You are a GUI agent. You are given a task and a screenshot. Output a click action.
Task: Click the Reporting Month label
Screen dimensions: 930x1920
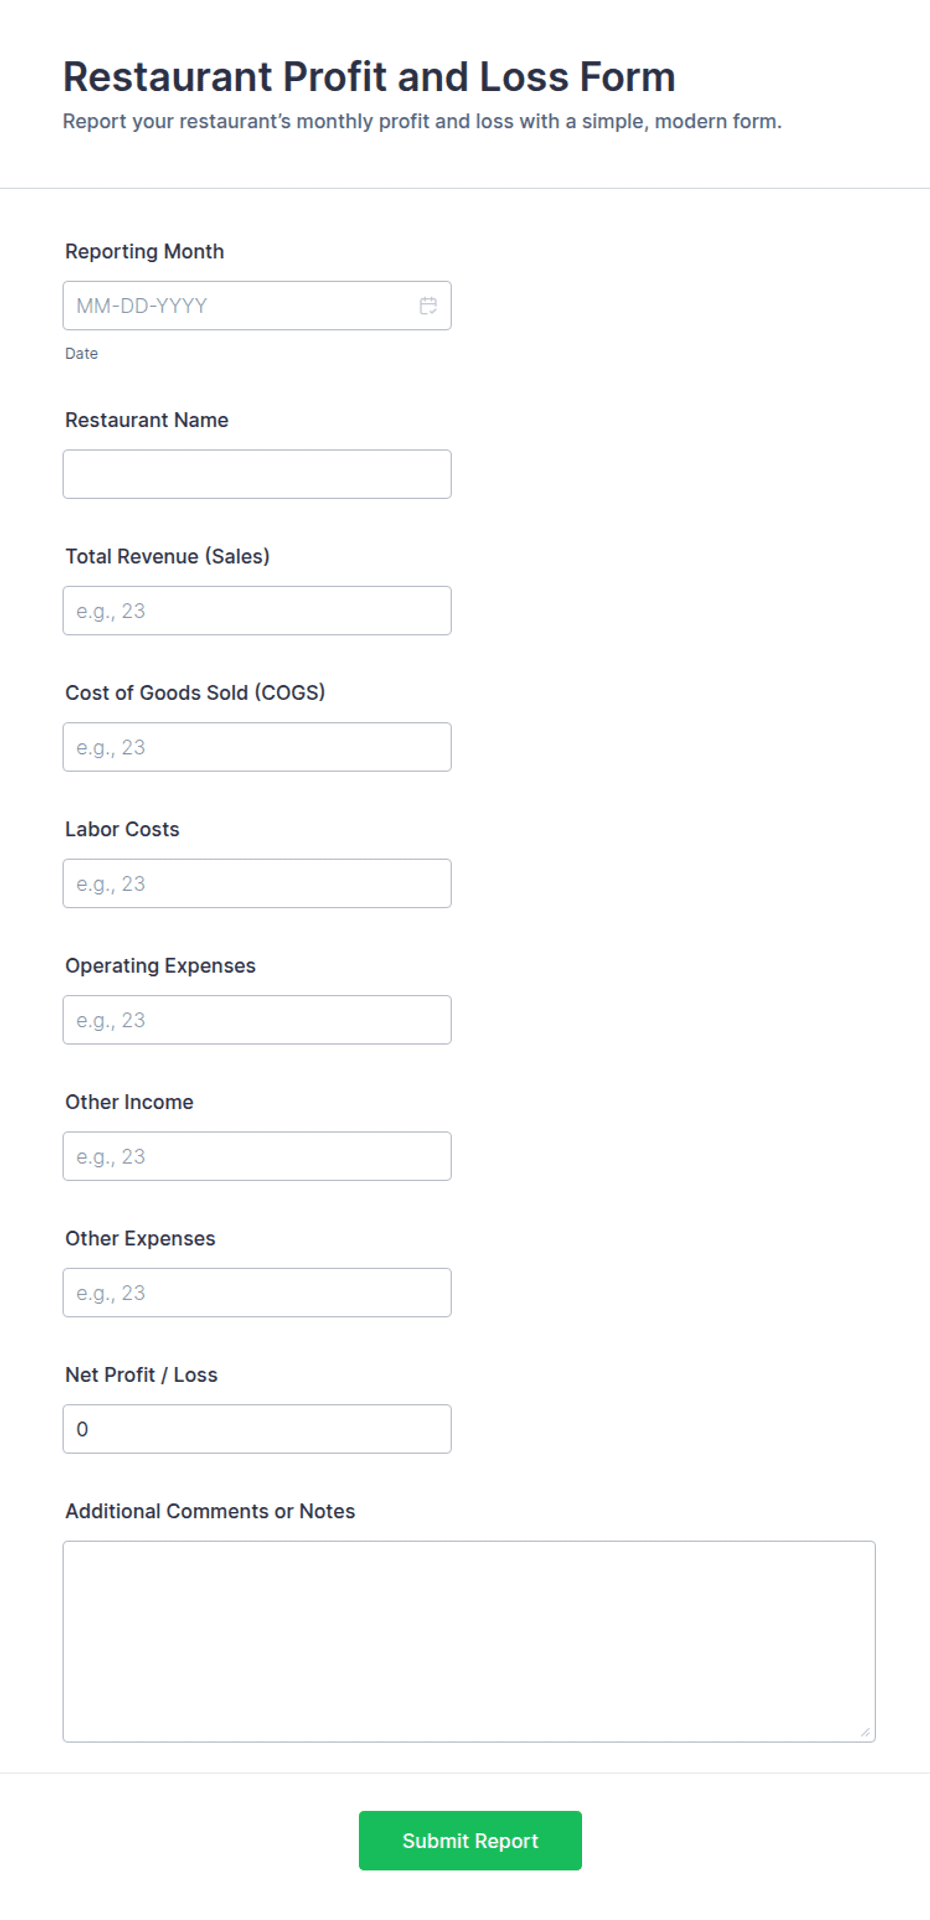coord(145,252)
